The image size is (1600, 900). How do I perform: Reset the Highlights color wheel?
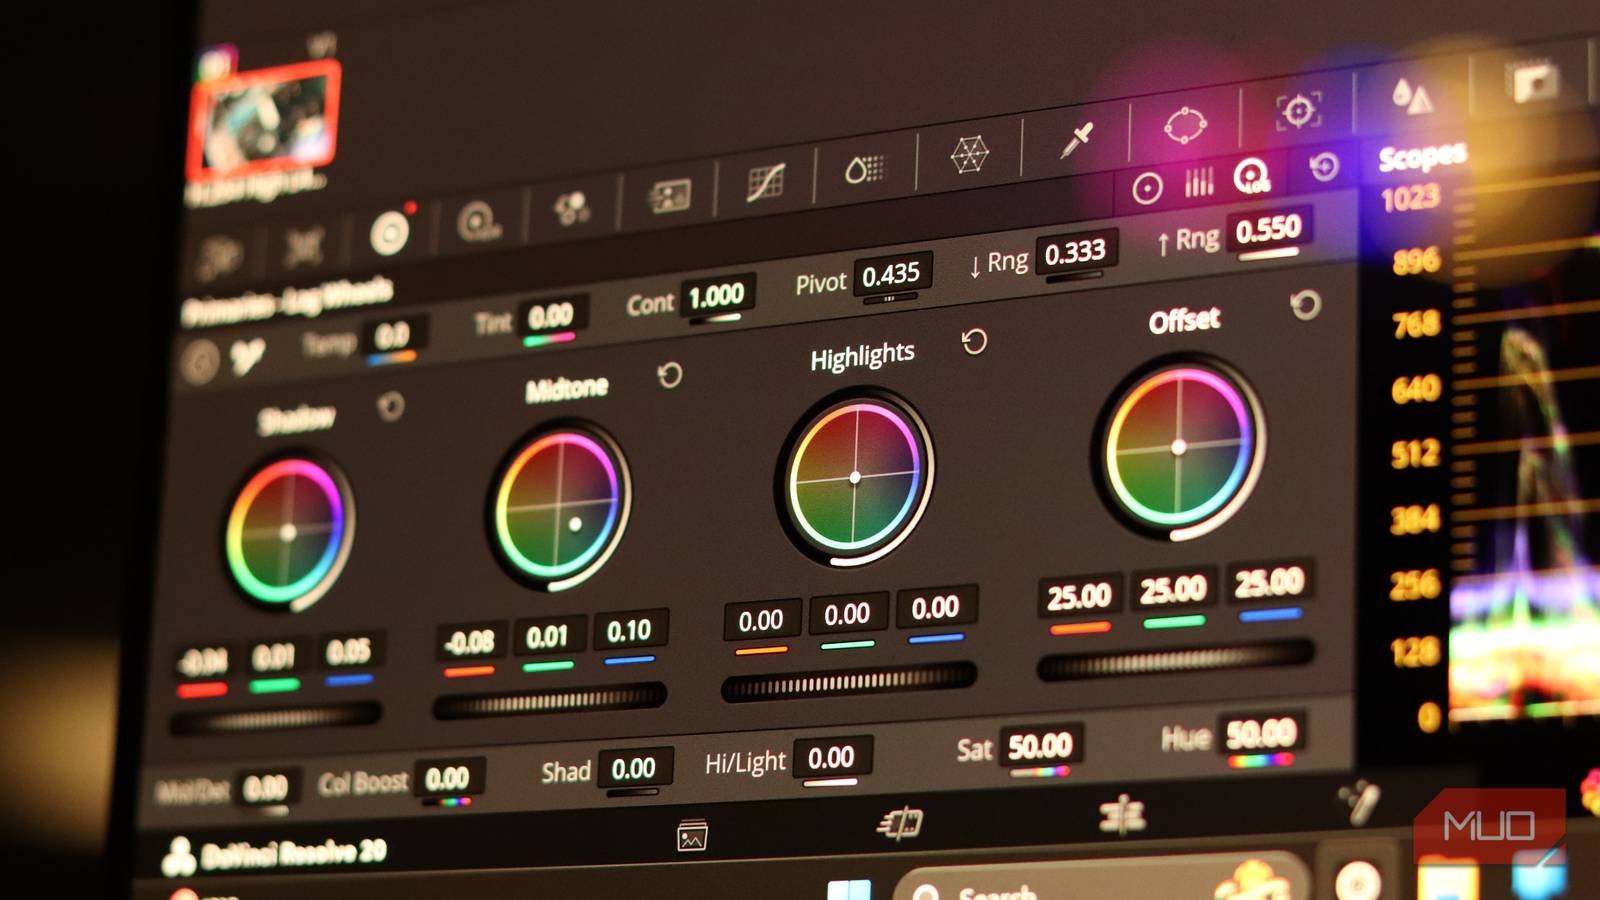(974, 343)
